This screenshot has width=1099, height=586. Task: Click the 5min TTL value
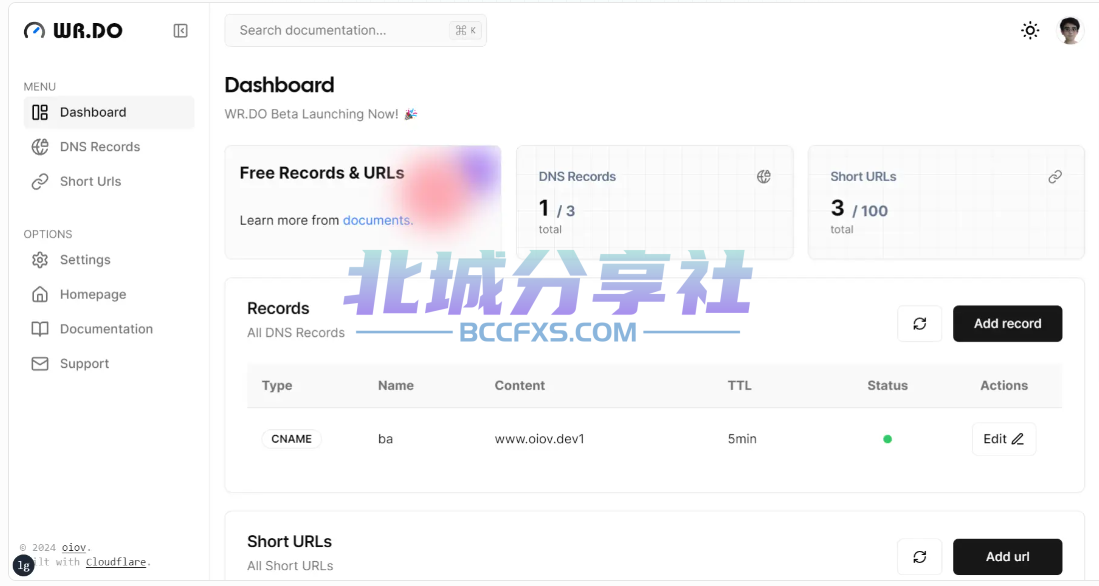point(742,439)
